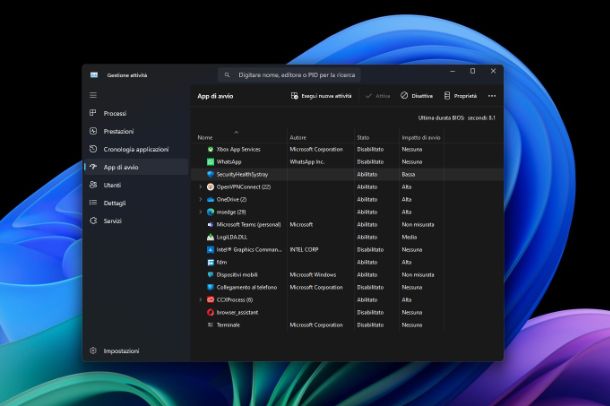Select Collegamento al telefono row name
610x406 pixels.
point(247,287)
